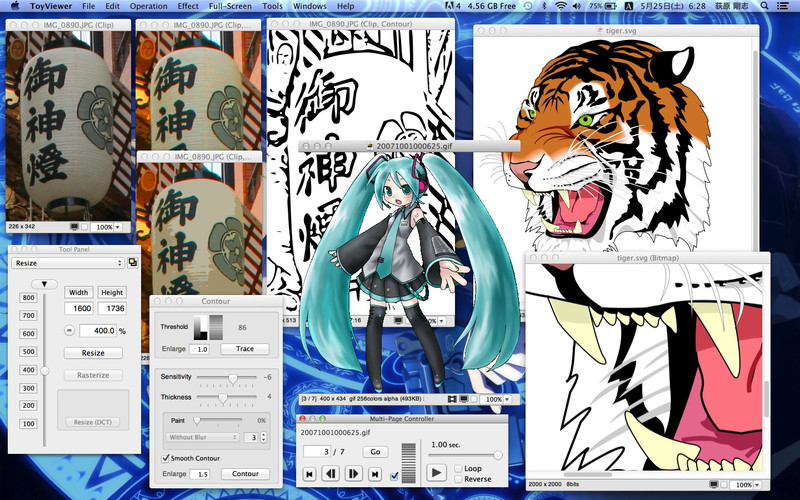Click the volume icon in menu bar
This screenshot has height=500, width=800.
577,6
